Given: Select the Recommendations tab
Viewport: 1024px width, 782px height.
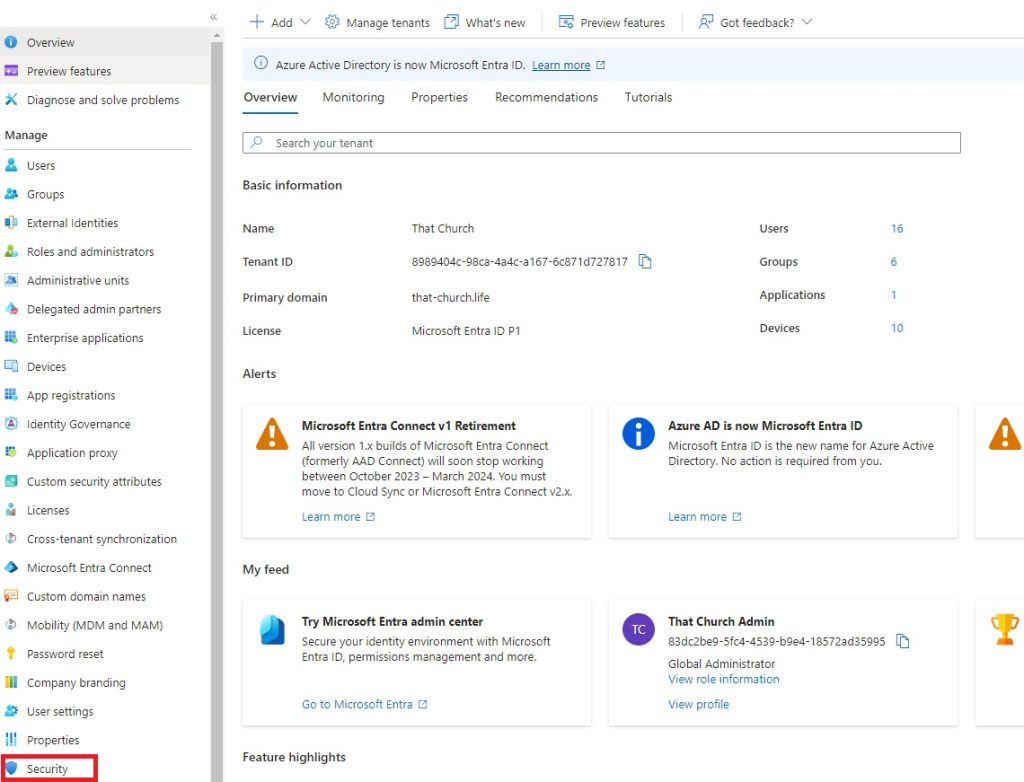Looking at the screenshot, I should tap(547, 97).
